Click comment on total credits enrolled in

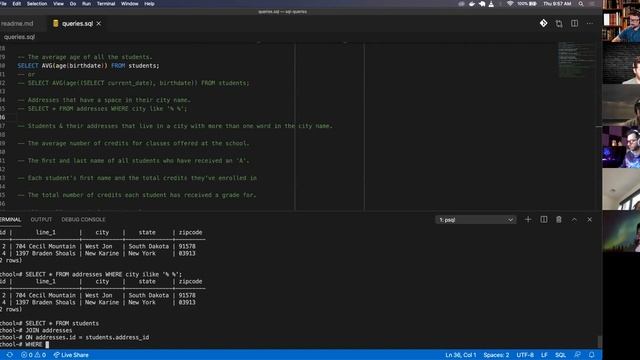click(137, 178)
